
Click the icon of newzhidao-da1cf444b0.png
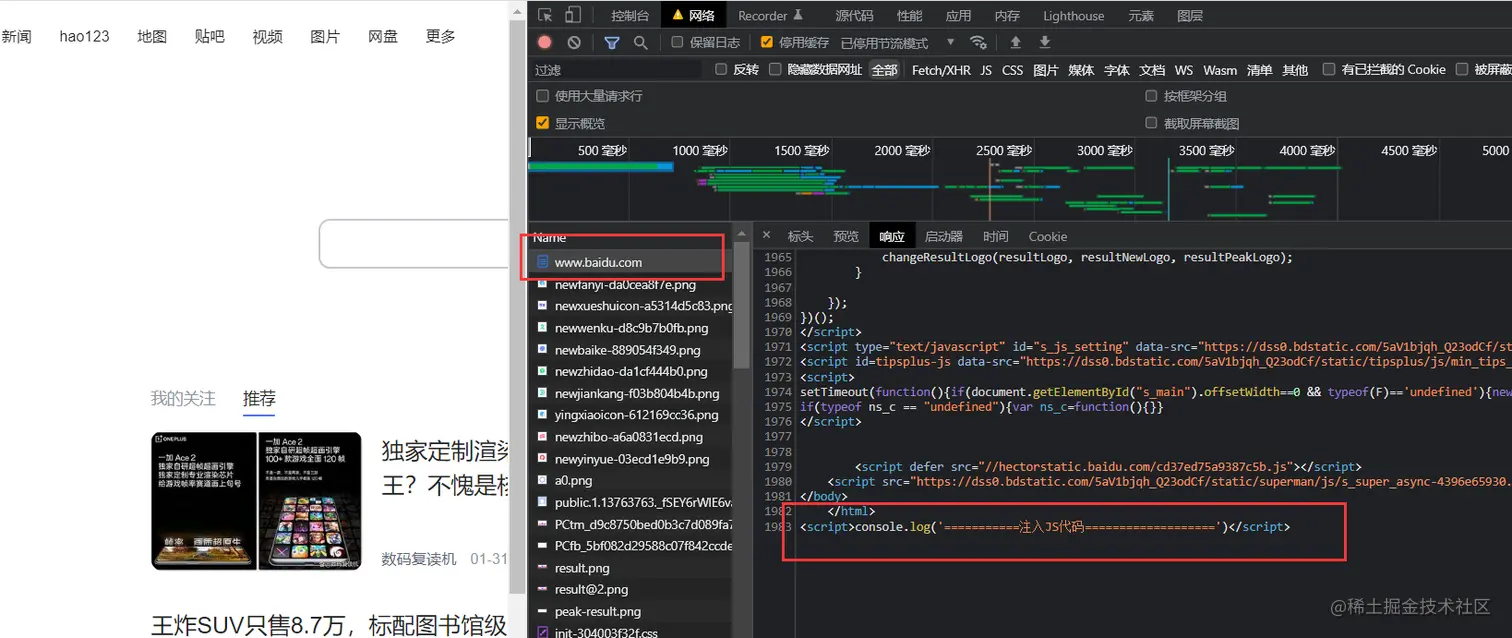[x=542, y=371]
